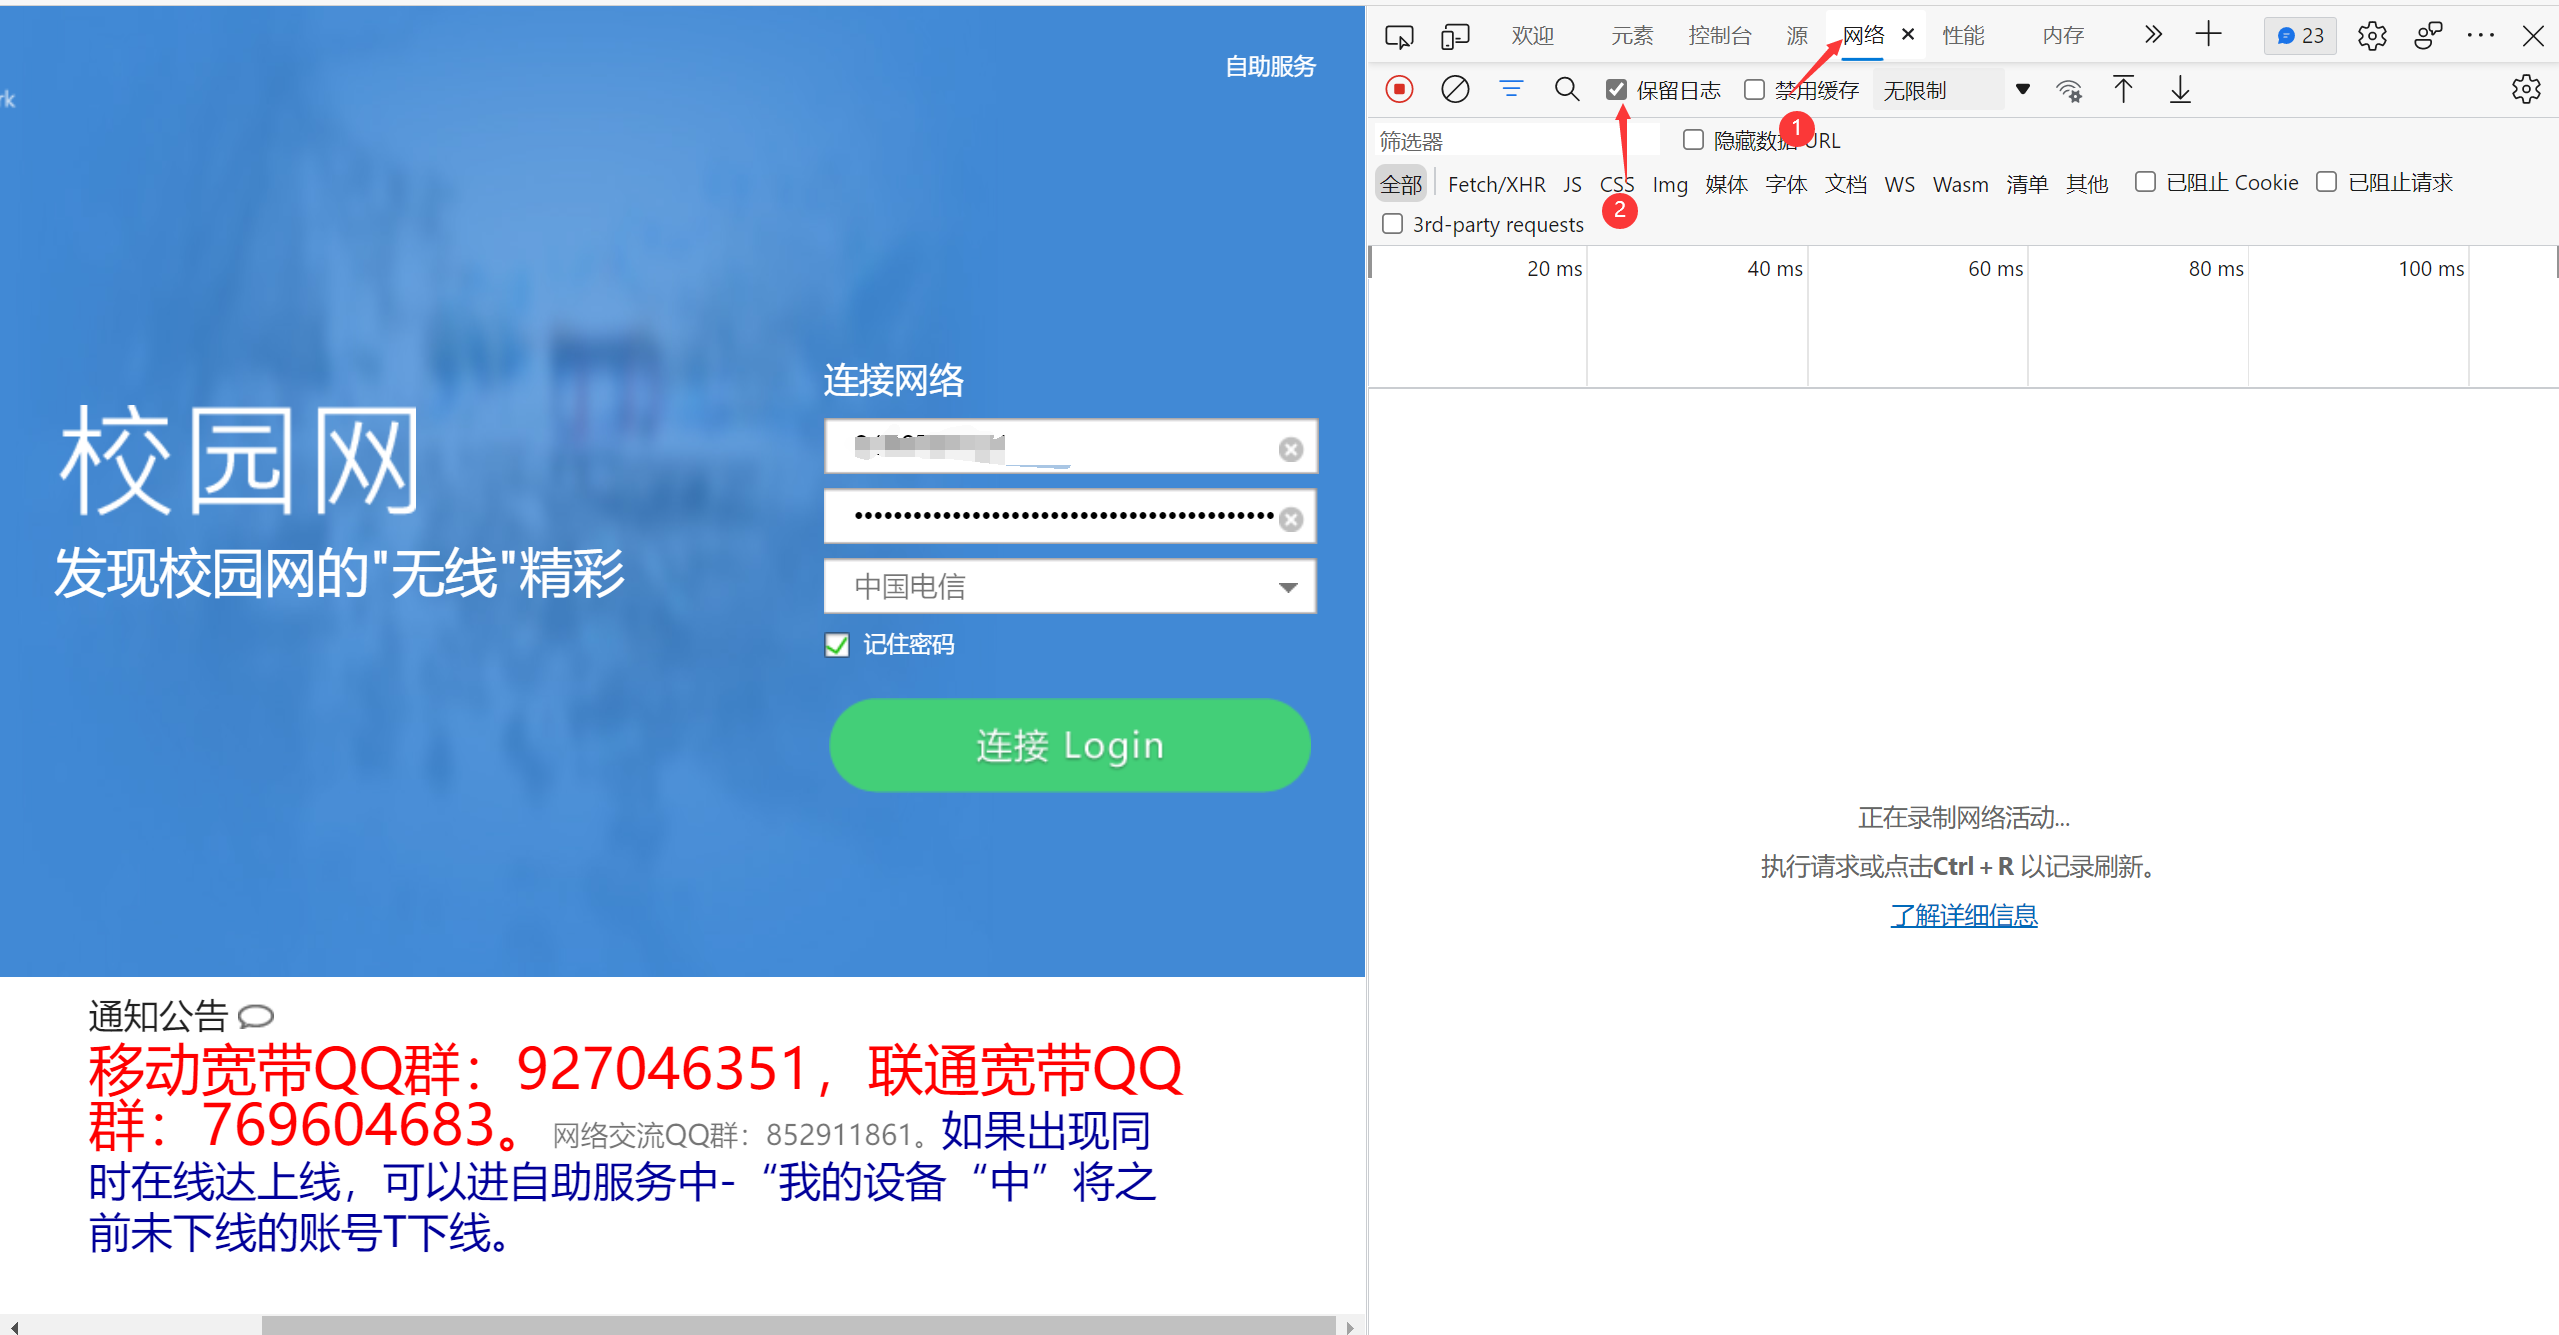This screenshot has height=1335, width=2559.
Task: Clear the network log
Action: (x=1455, y=89)
